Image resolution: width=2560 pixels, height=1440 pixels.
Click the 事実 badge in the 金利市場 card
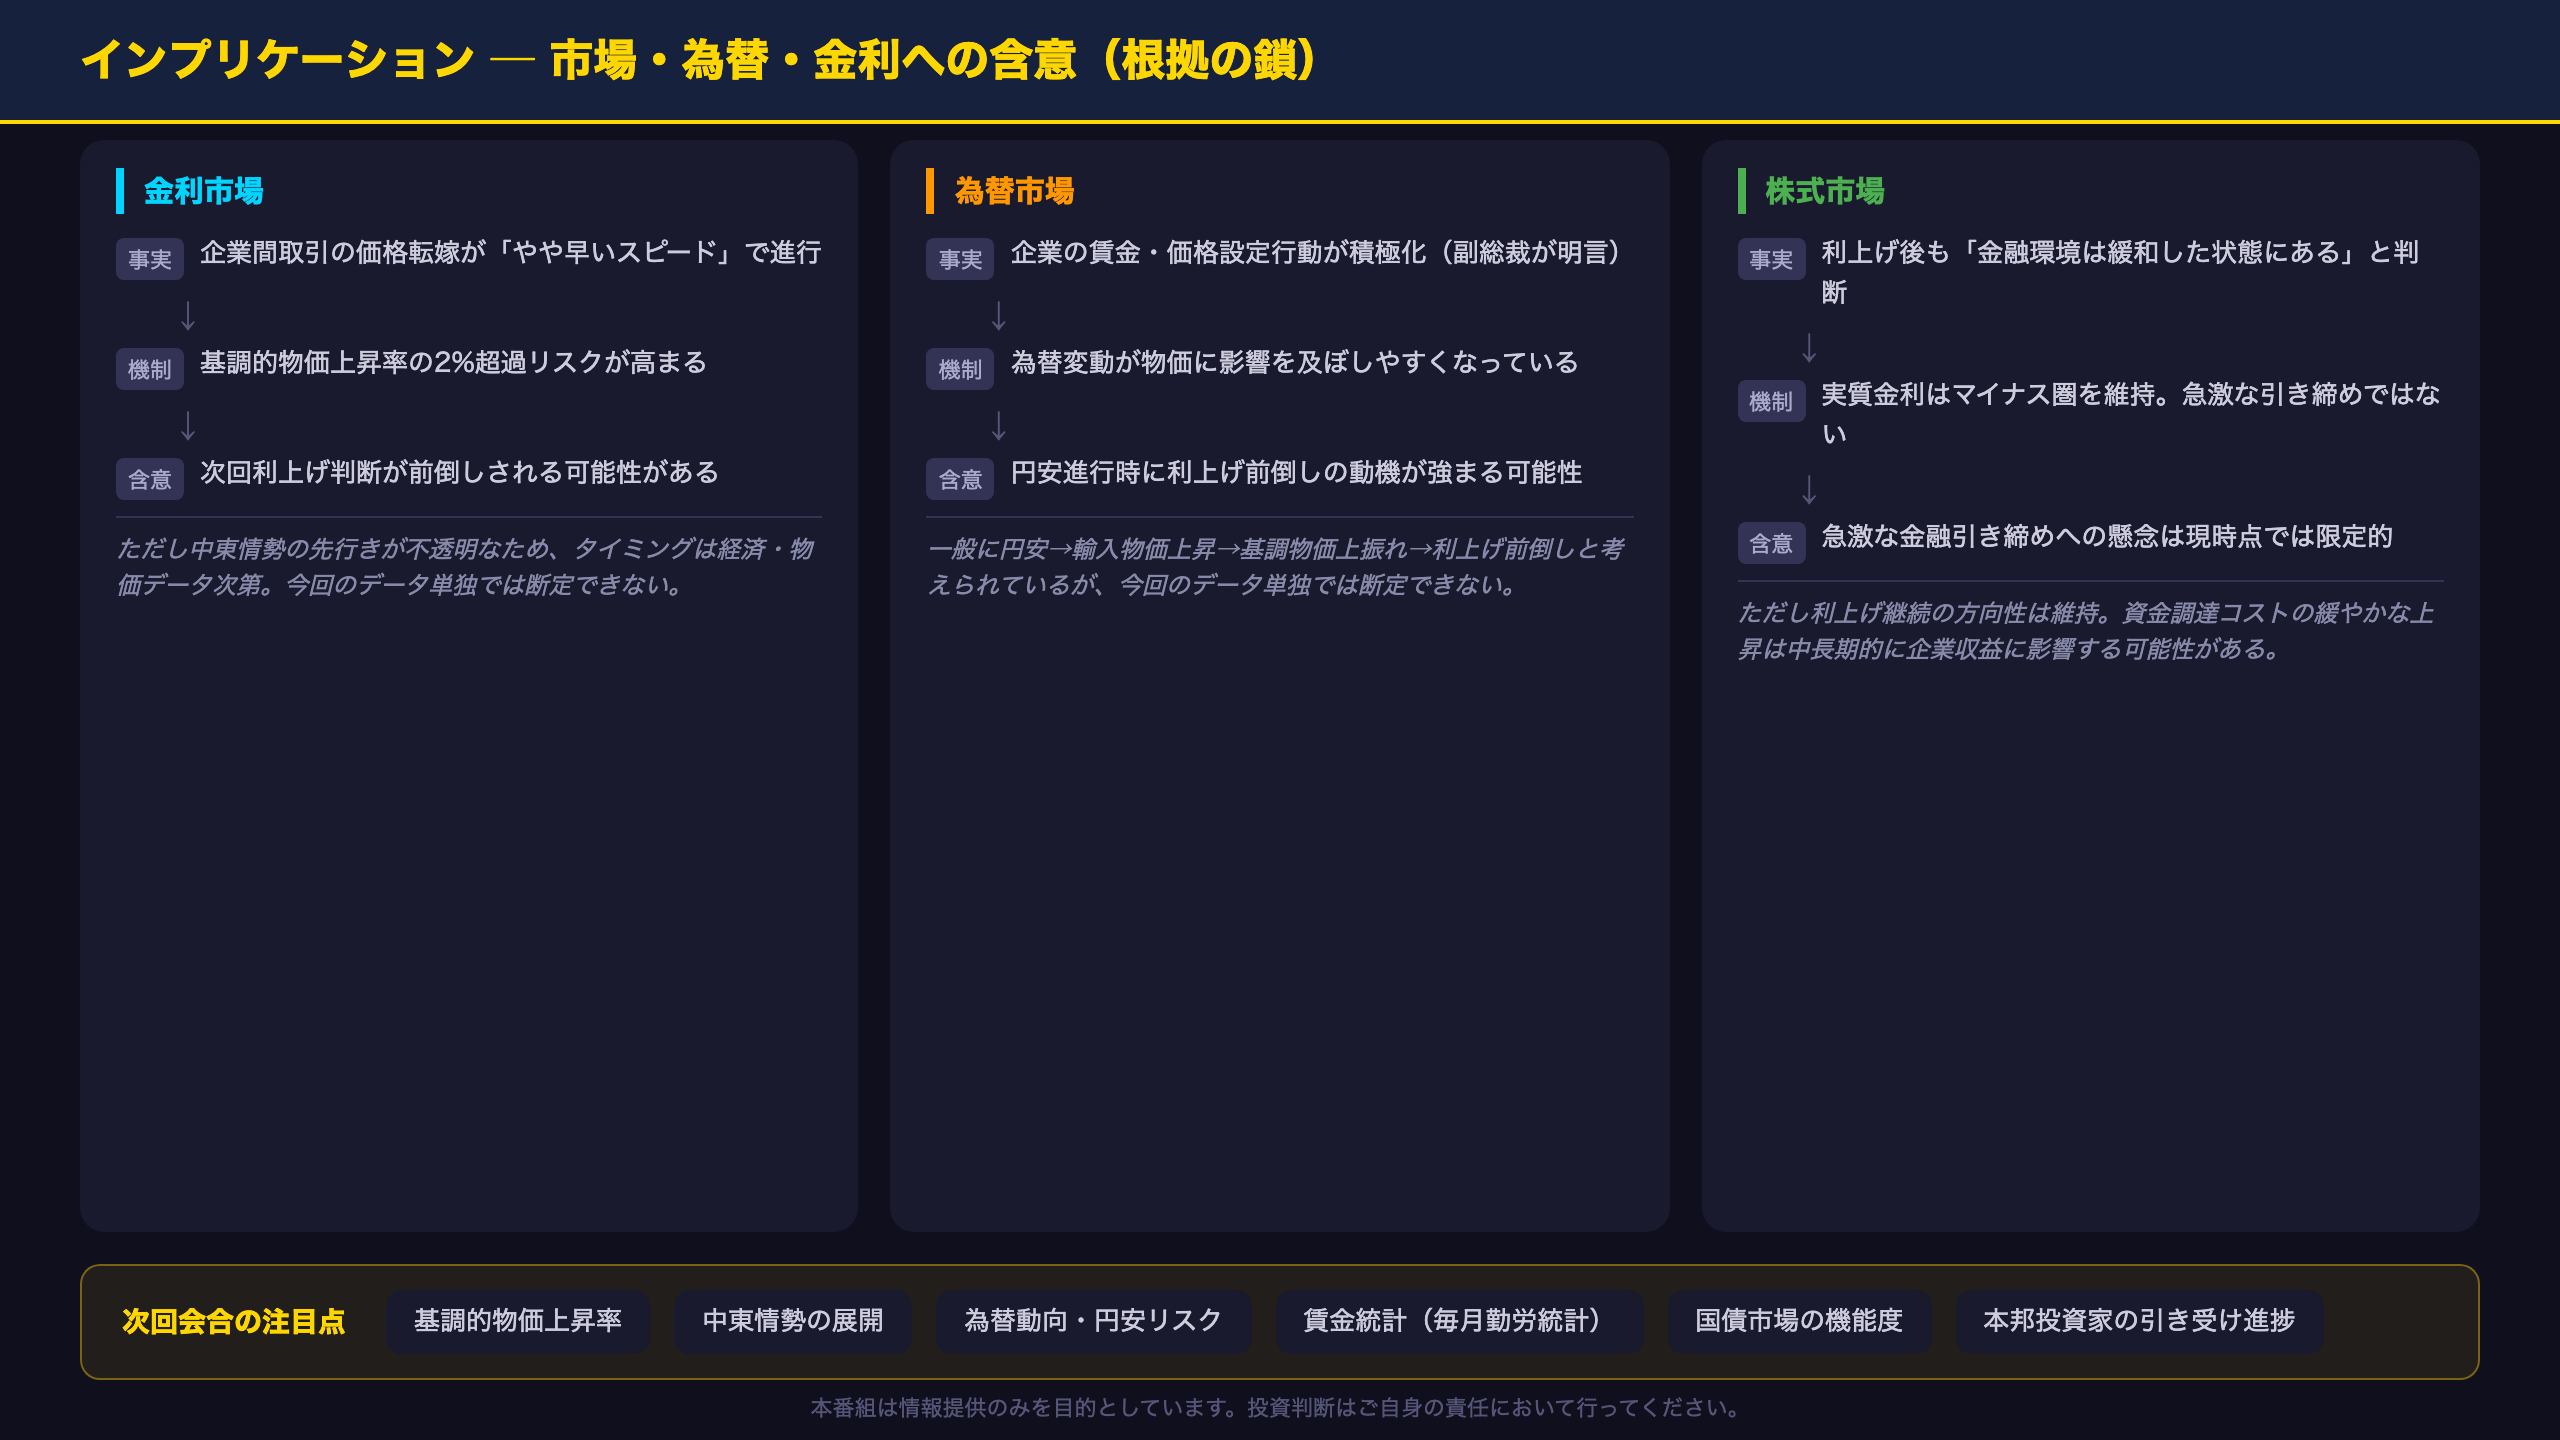pos(150,259)
